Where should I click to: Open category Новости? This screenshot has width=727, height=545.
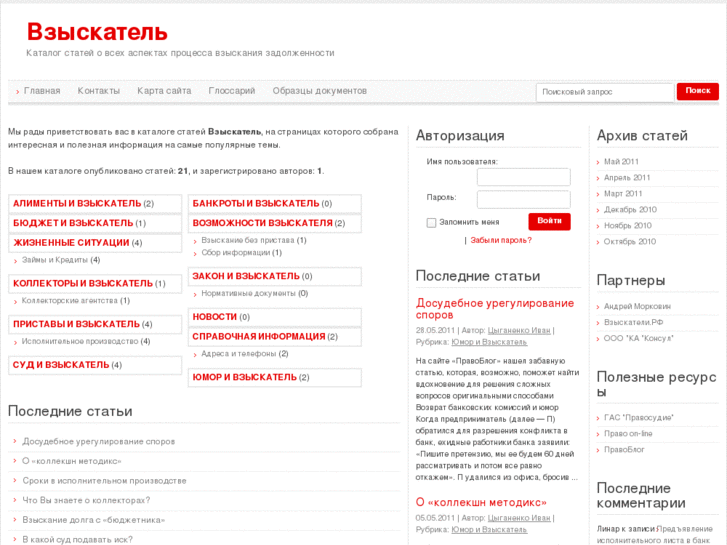pos(215,317)
